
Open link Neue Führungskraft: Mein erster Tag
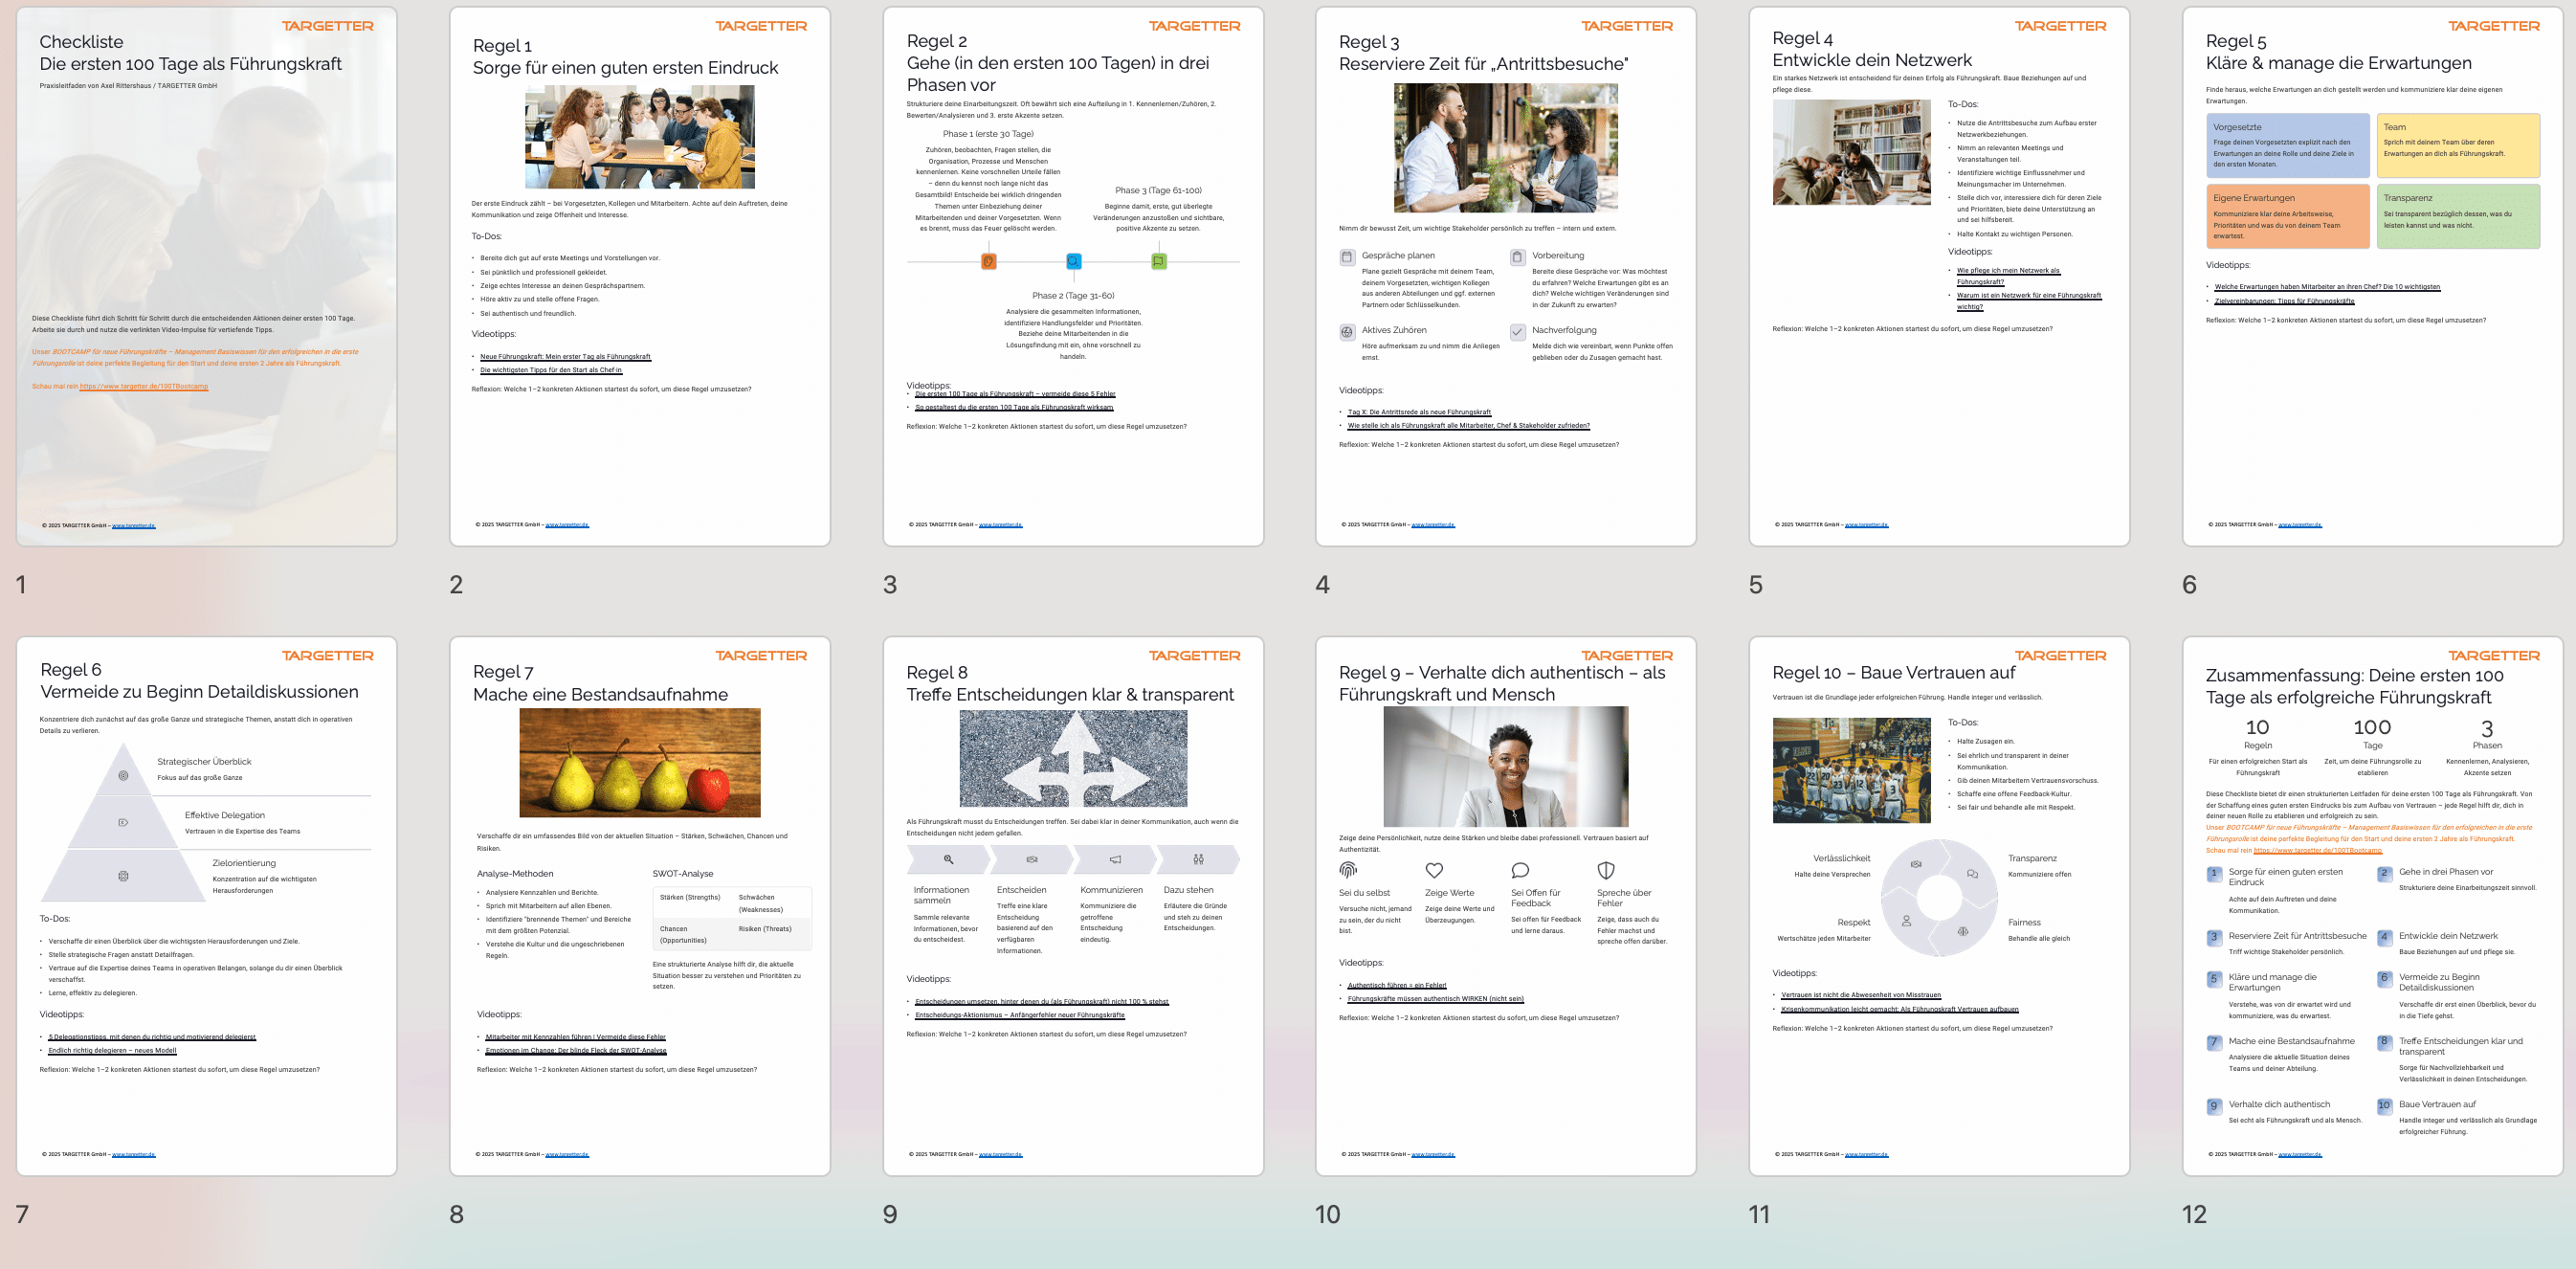pos(565,356)
